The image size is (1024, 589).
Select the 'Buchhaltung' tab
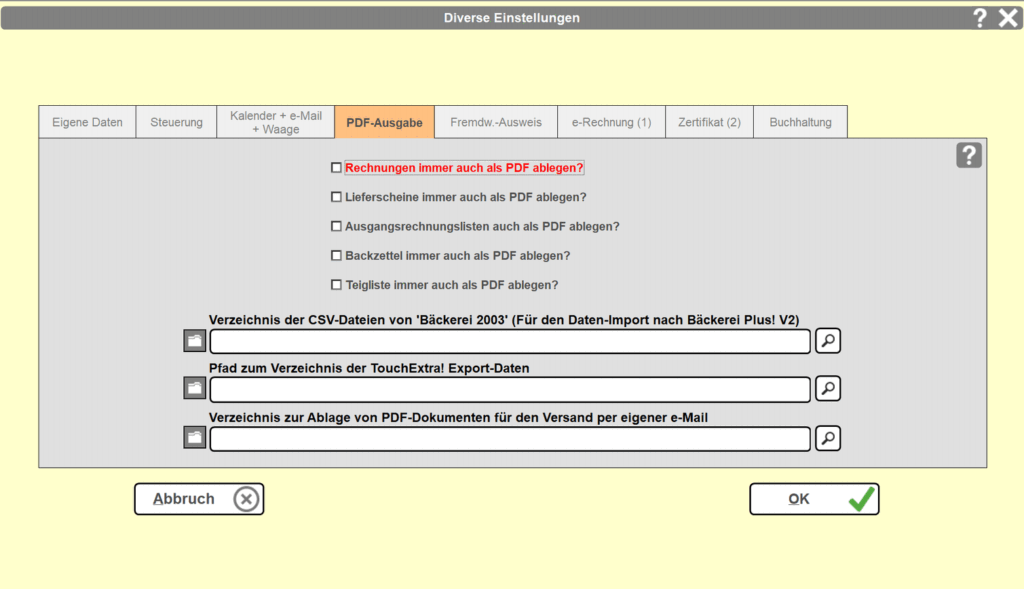point(800,122)
